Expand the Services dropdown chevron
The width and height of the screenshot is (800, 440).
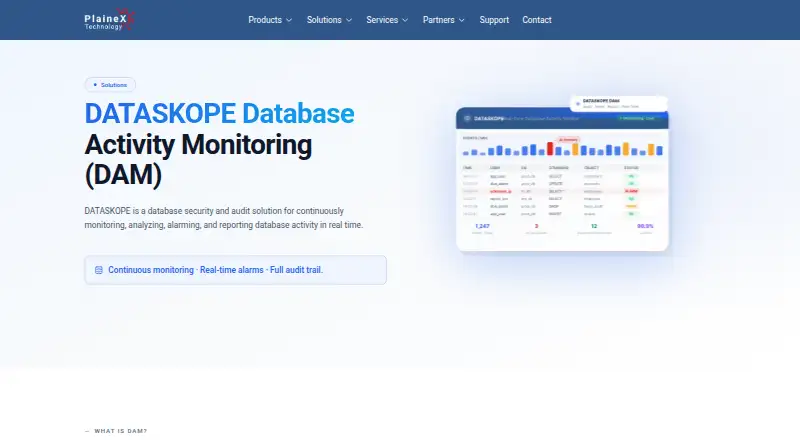point(405,20)
